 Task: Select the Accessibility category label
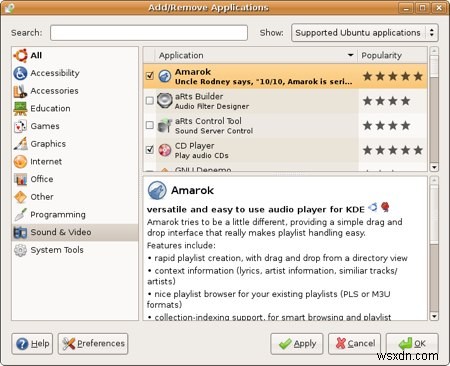coord(55,73)
